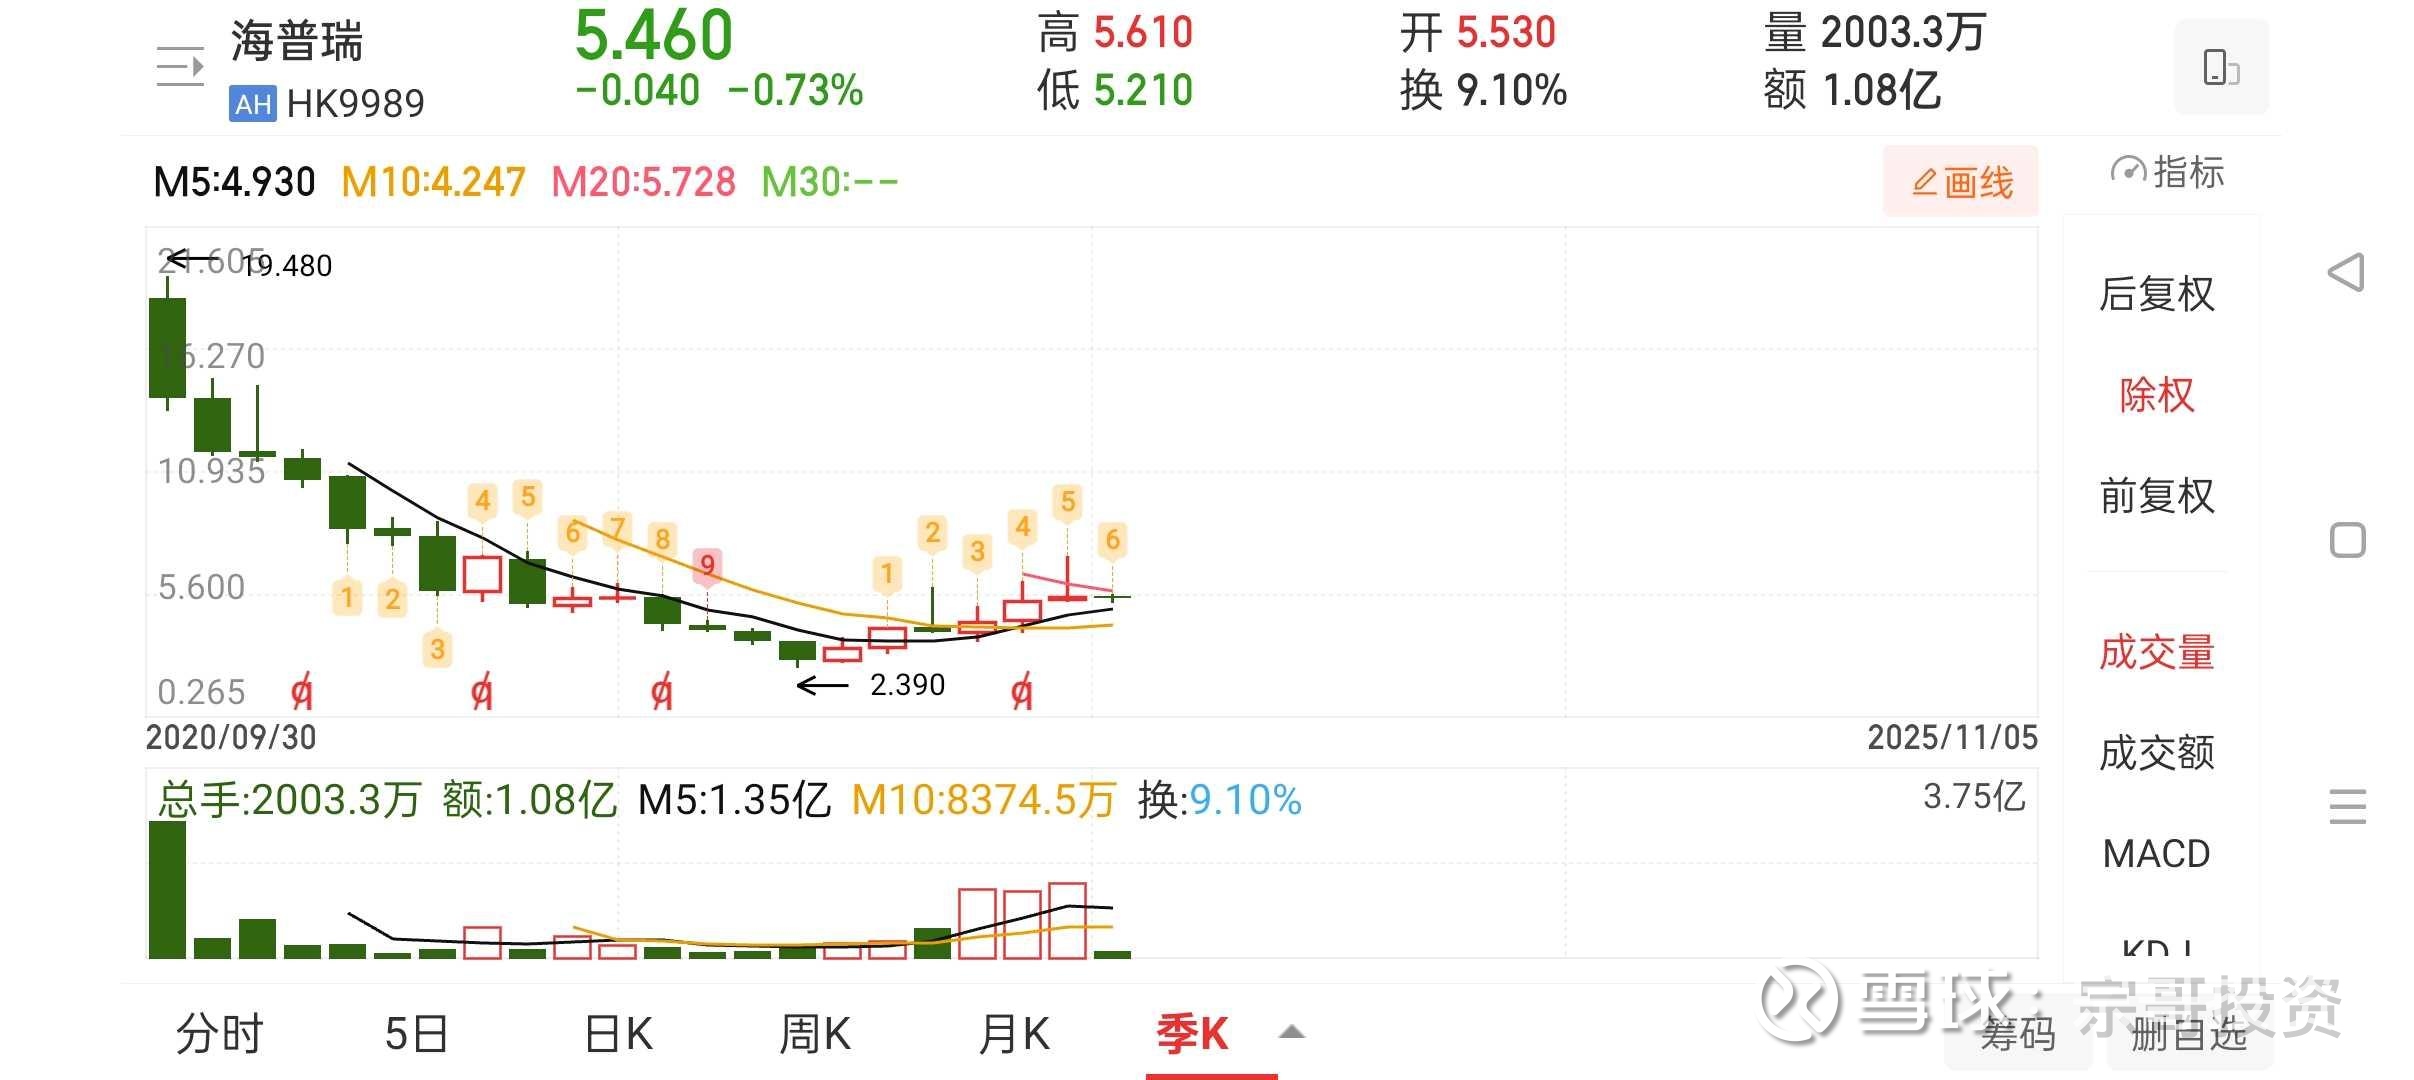The width and height of the screenshot is (2414, 1080).
Task: Expand the M5 M10 moving average settings
Action: 525,182
